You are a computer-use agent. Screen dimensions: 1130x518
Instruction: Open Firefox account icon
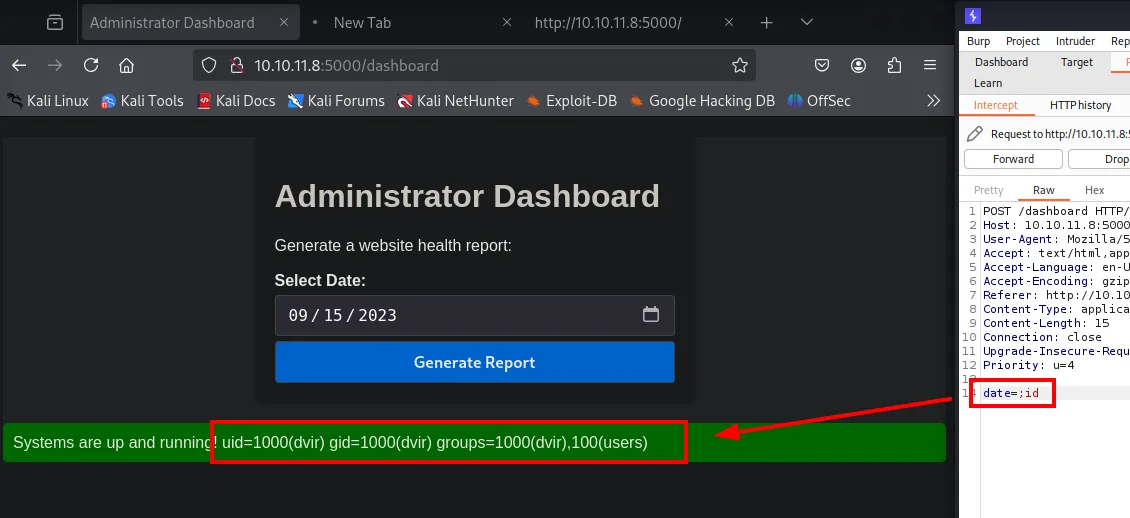pyautogui.click(x=858, y=66)
